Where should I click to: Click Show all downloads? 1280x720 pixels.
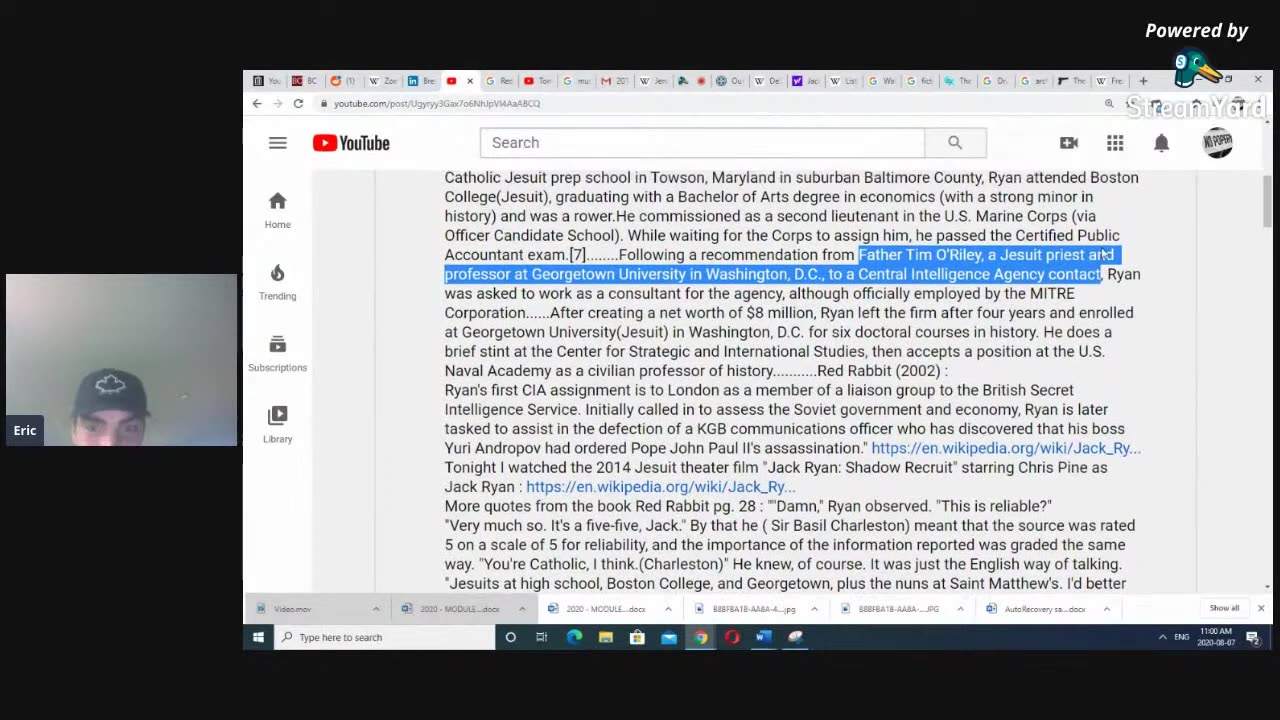pyautogui.click(x=1224, y=608)
